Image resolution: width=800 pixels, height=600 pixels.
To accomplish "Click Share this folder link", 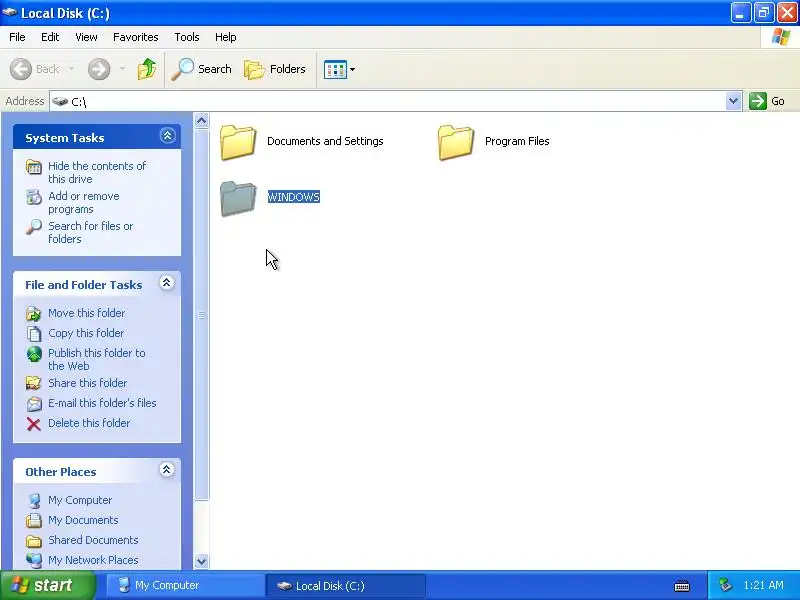I will 88,383.
